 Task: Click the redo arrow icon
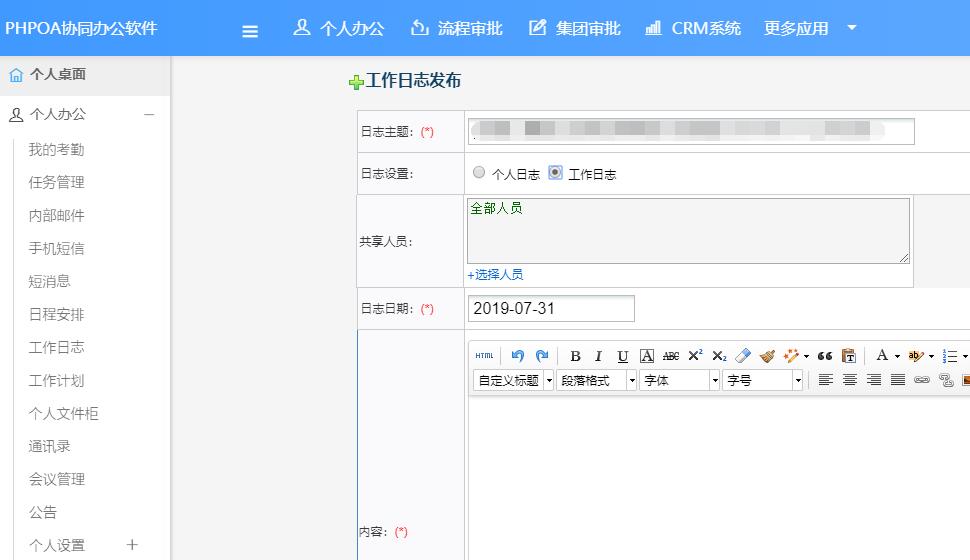[x=542, y=356]
